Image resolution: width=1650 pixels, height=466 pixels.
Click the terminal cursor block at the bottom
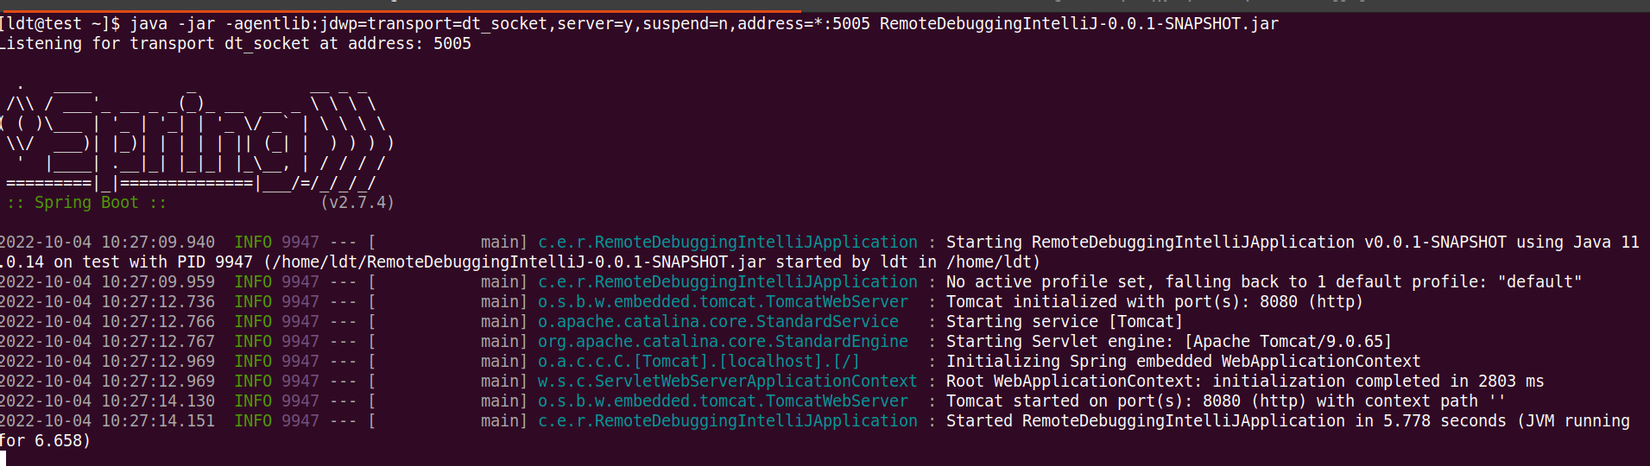(x=3, y=458)
